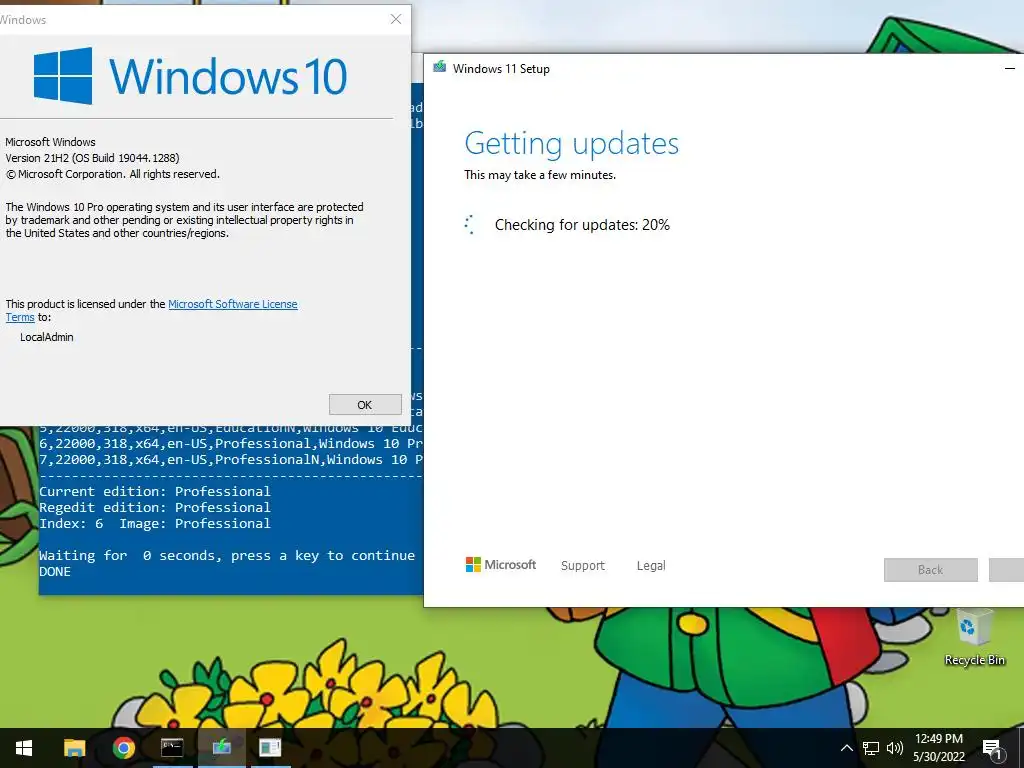Open network status tray icon
The height and width of the screenshot is (768, 1024).
871,748
